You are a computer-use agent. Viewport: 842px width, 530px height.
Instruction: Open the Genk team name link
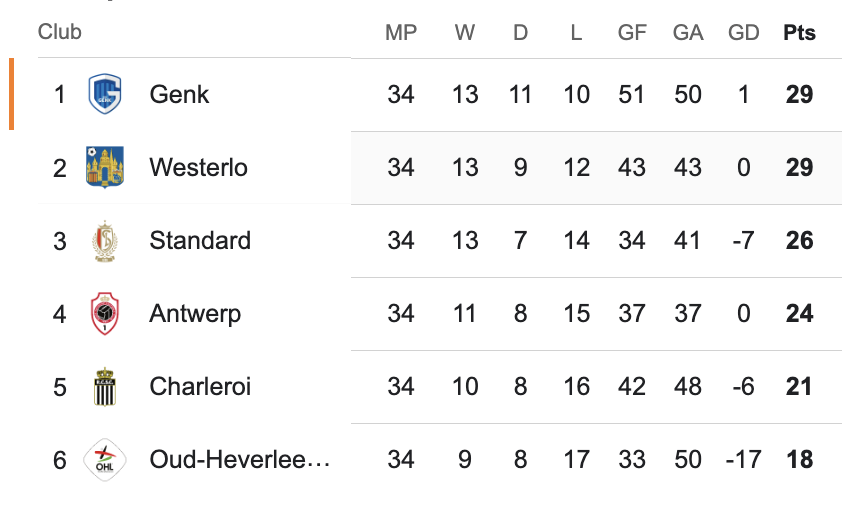coord(179,94)
